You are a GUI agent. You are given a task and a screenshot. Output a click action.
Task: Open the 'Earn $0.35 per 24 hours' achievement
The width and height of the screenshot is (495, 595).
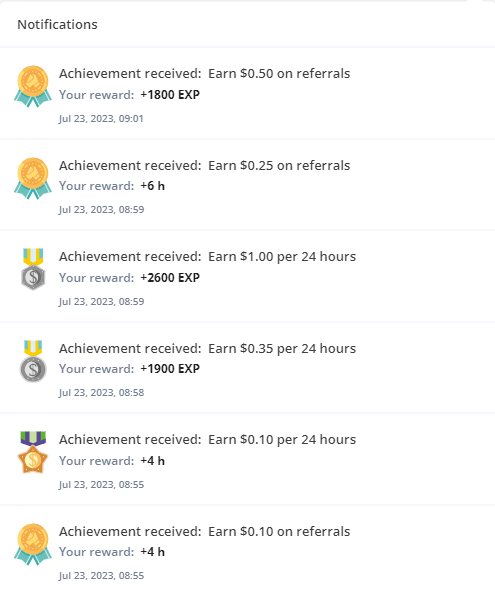click(x=282, y=348)
